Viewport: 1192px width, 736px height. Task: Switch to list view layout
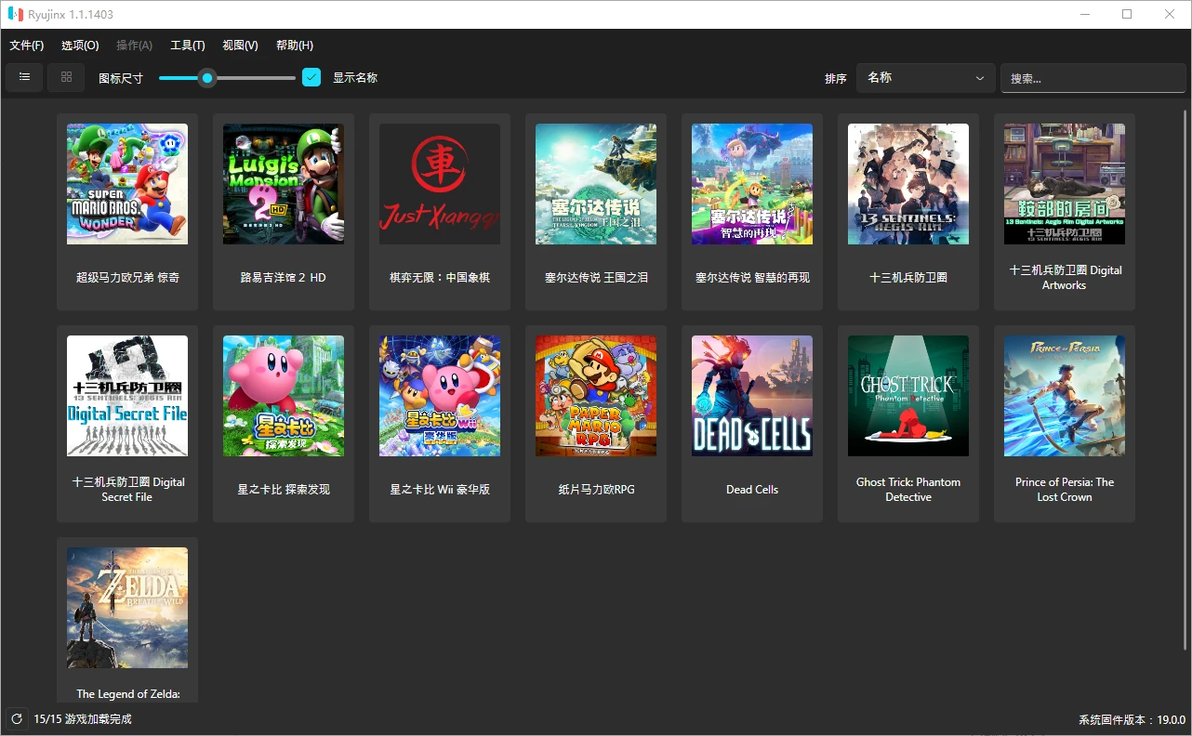click(x=24, y=77)
